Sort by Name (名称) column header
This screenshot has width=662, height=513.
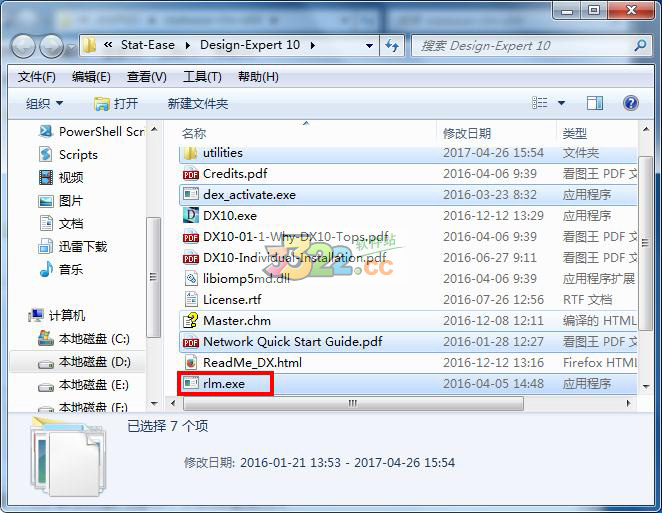click(x=306, y=133)
